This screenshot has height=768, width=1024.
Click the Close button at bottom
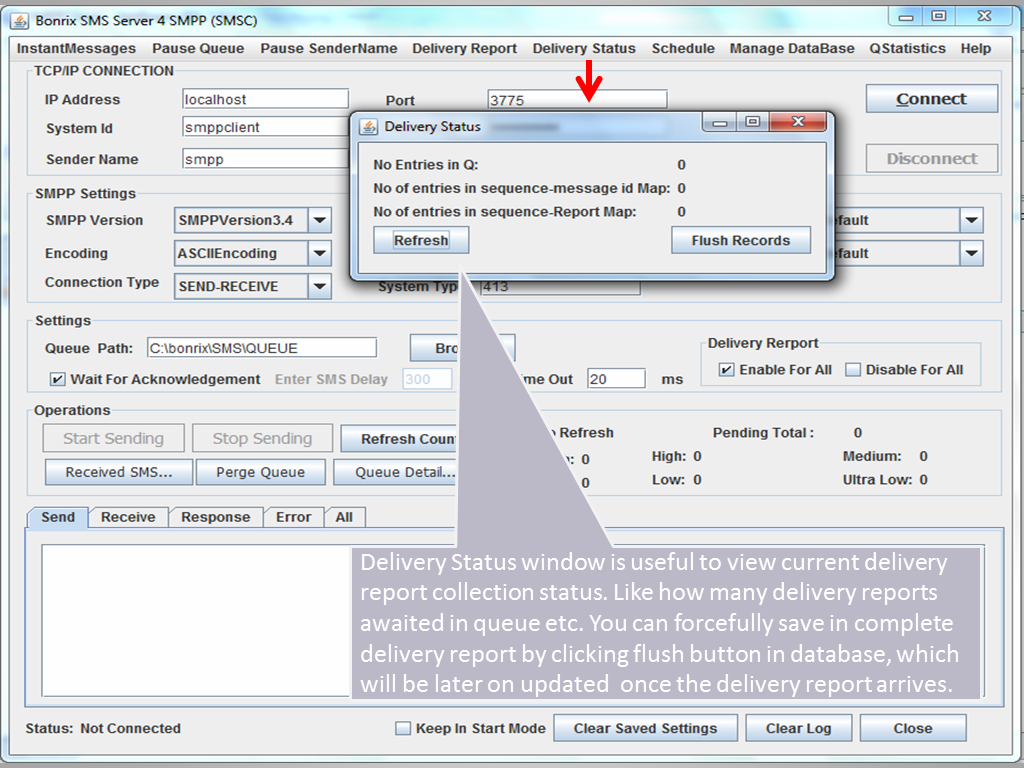pos(913,728)
